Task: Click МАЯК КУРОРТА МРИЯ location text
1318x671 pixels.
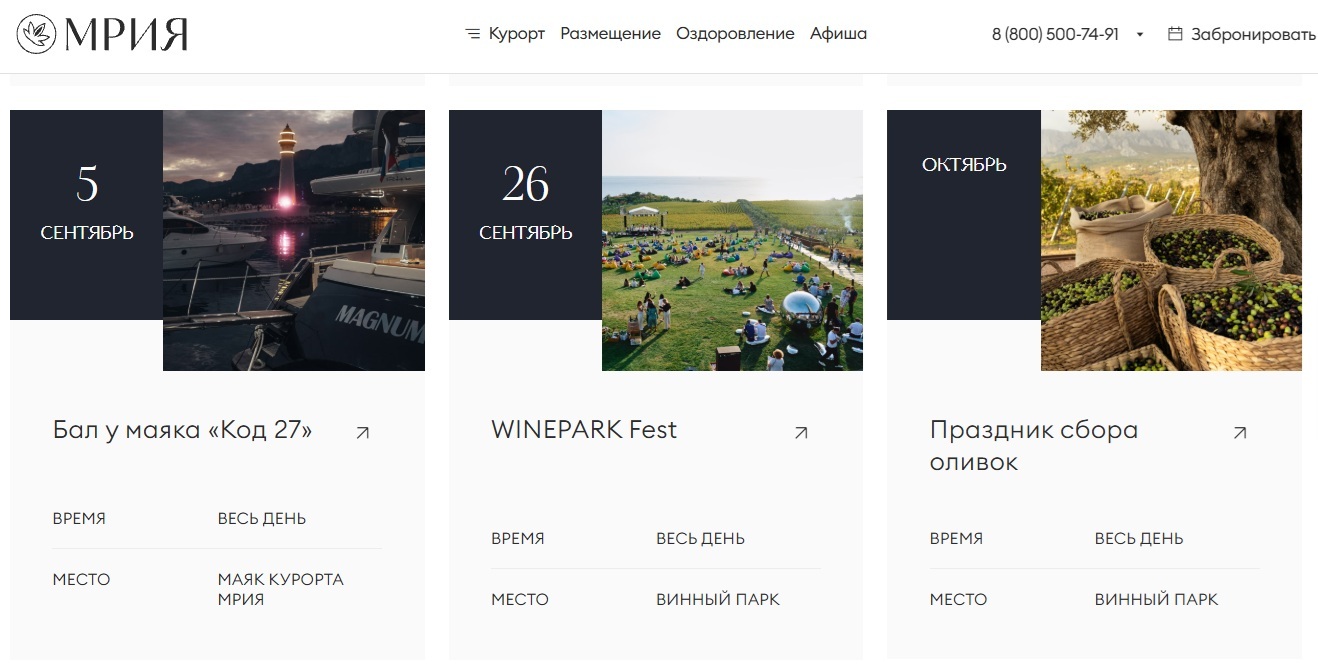Action: (x=281, y=589)
